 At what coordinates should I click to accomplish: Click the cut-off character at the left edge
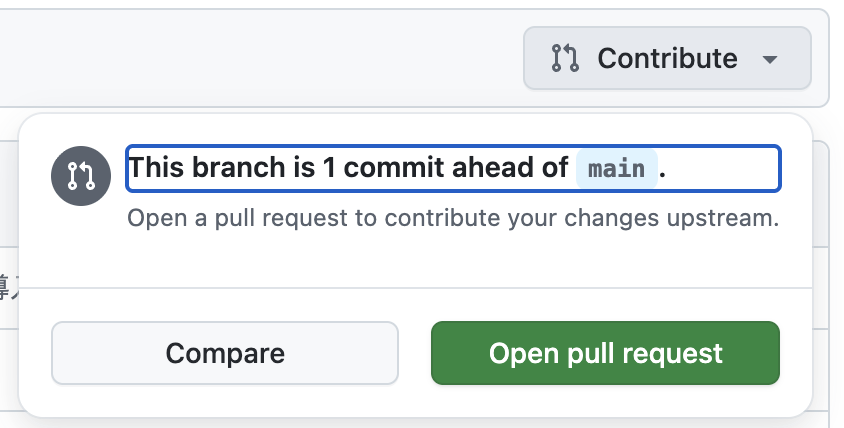7,288
